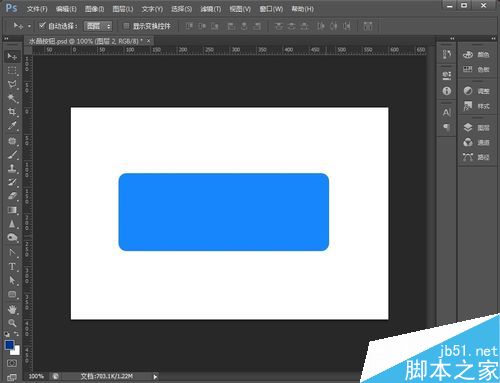Activate the Hand tool
The height and width of the screenshot is (383, 500).
pyautogui.click(x=12, y=309)
